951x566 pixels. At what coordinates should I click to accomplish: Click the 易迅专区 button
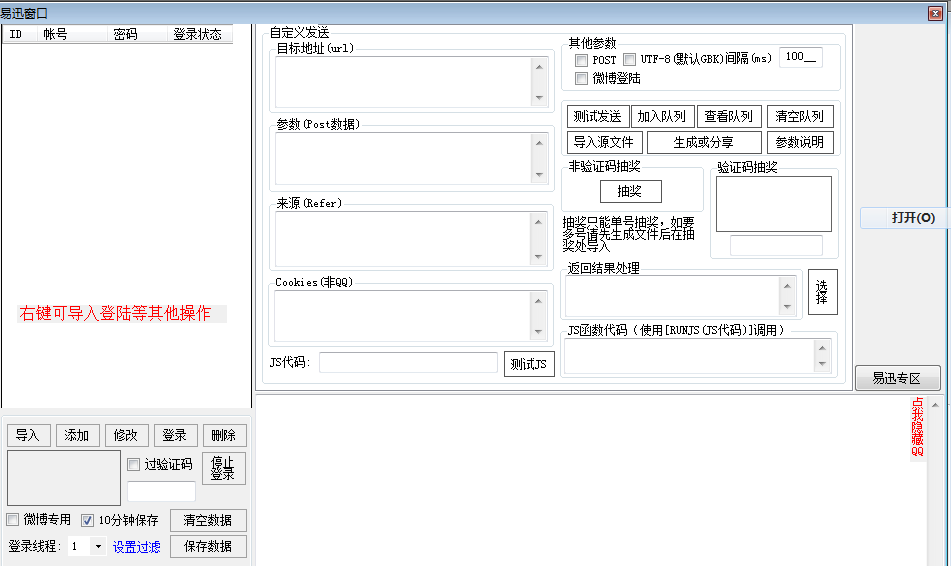897,379
